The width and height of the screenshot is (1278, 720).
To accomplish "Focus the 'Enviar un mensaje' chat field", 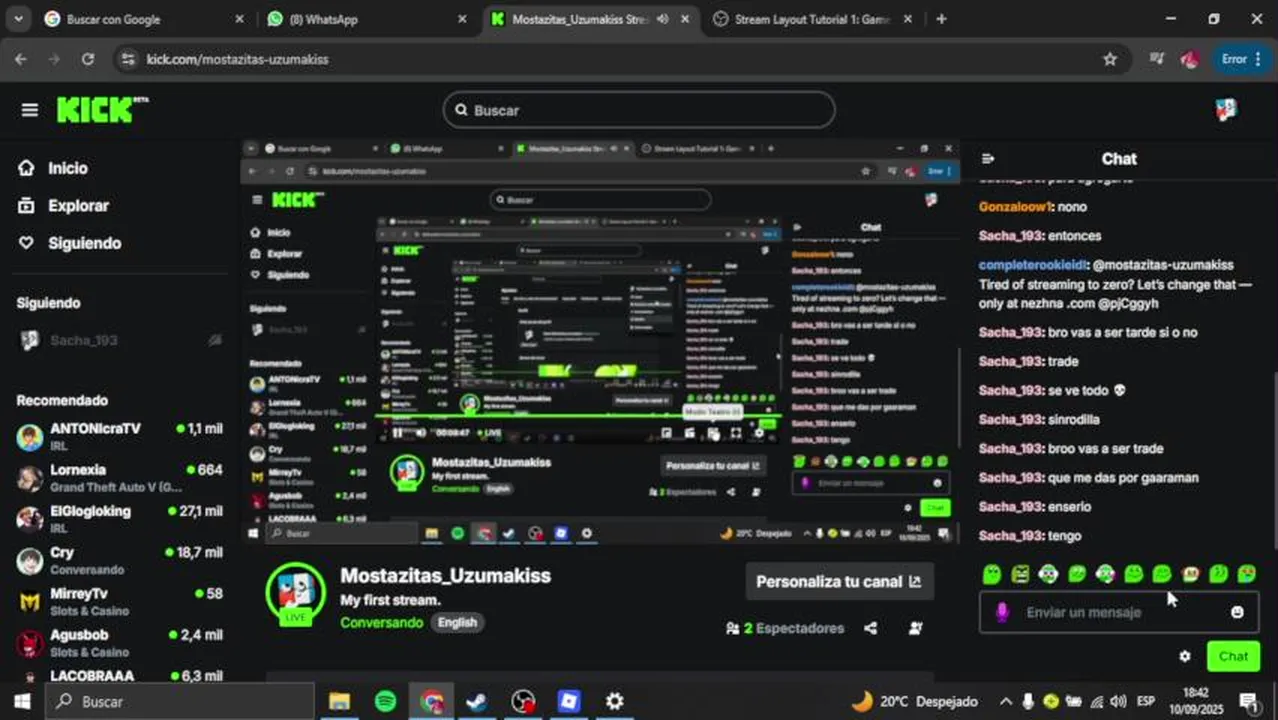I will (1119, 612).
